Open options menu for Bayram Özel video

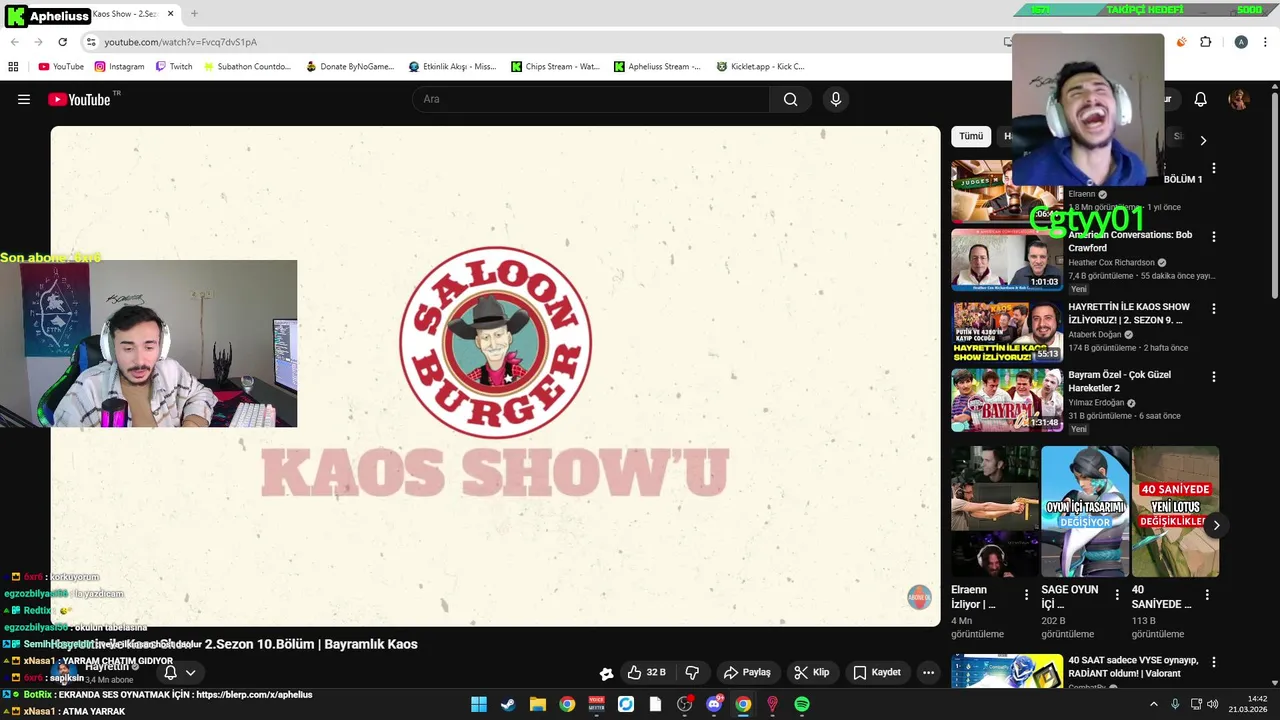point(1214,377)
